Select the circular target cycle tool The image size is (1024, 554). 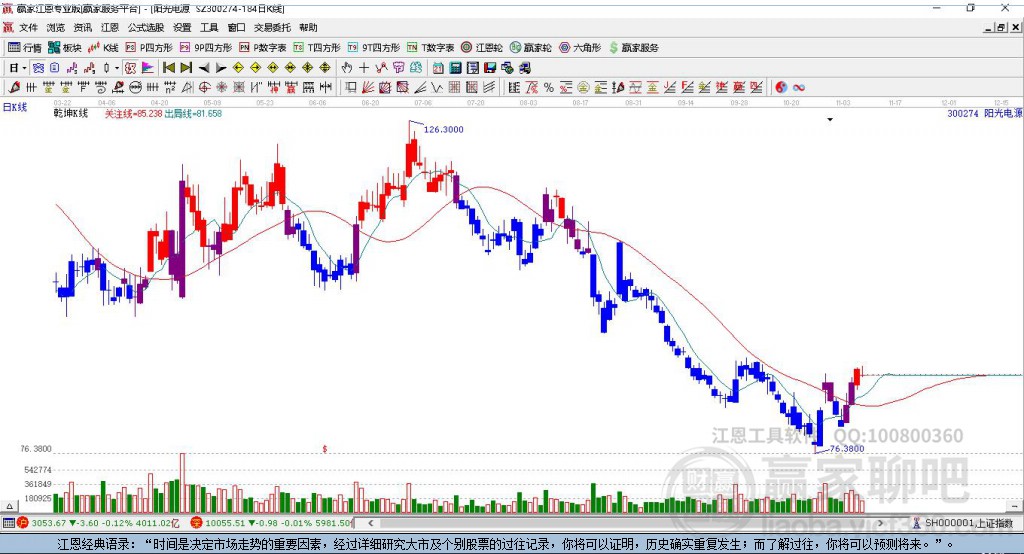(x=204, y=88)
